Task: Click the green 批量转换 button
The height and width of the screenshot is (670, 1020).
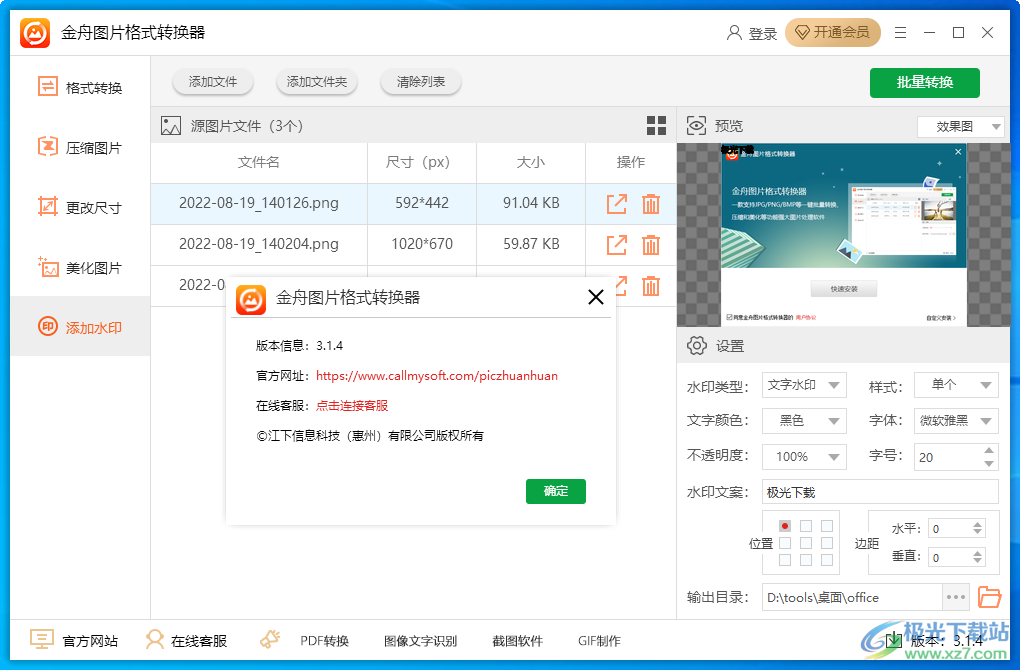Action: click(x=924, y=83)
